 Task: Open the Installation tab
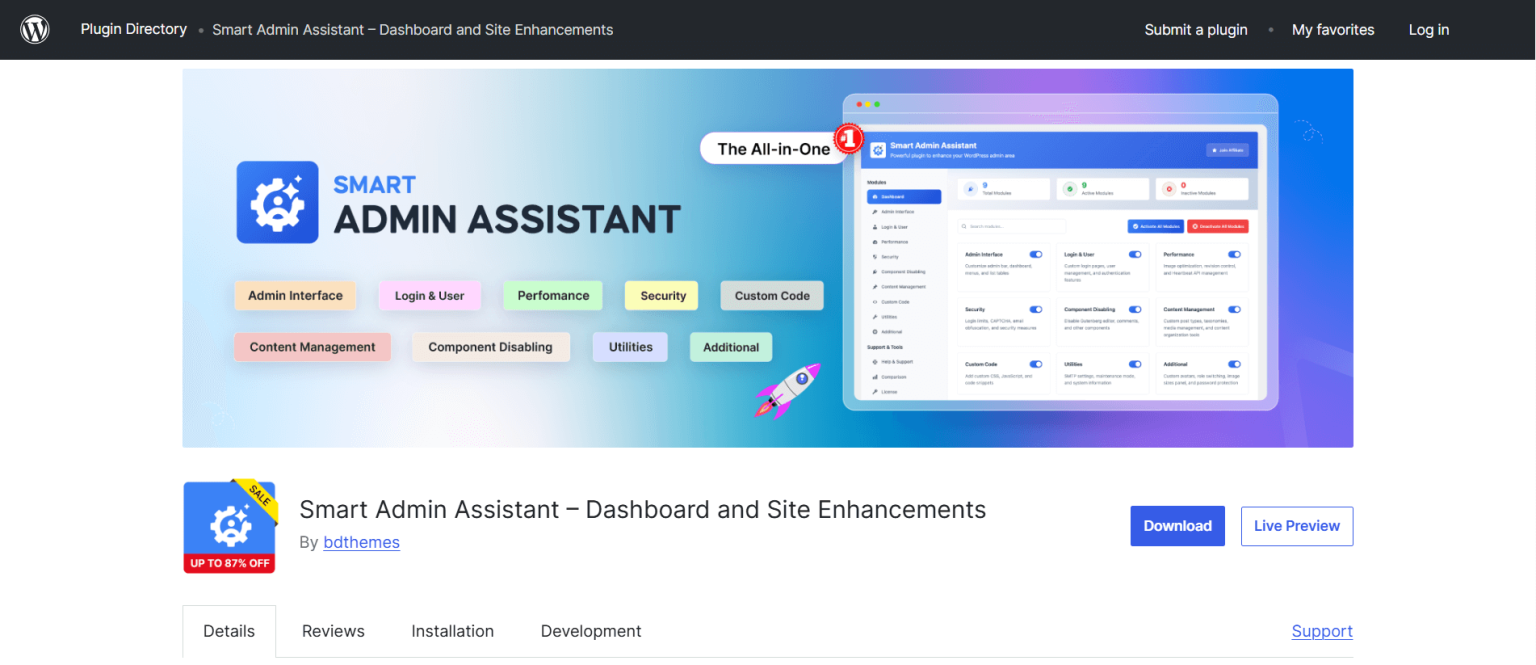click(x=453, y=631)
